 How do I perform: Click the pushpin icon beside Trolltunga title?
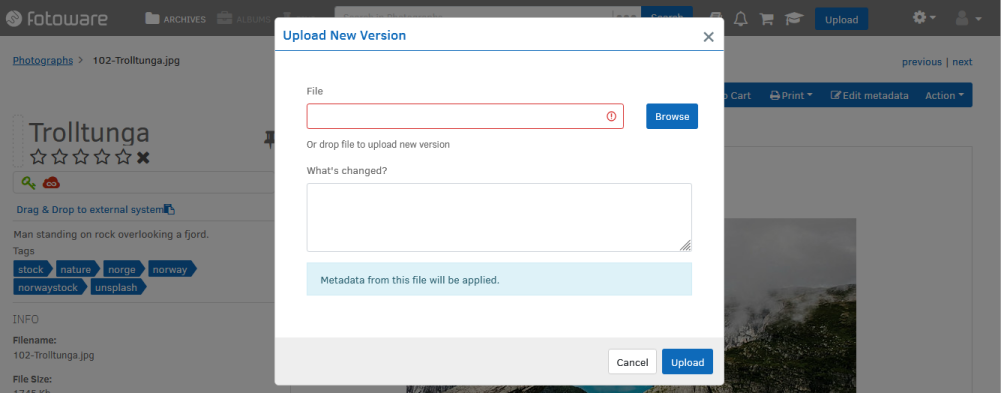[x=269, y=140]
